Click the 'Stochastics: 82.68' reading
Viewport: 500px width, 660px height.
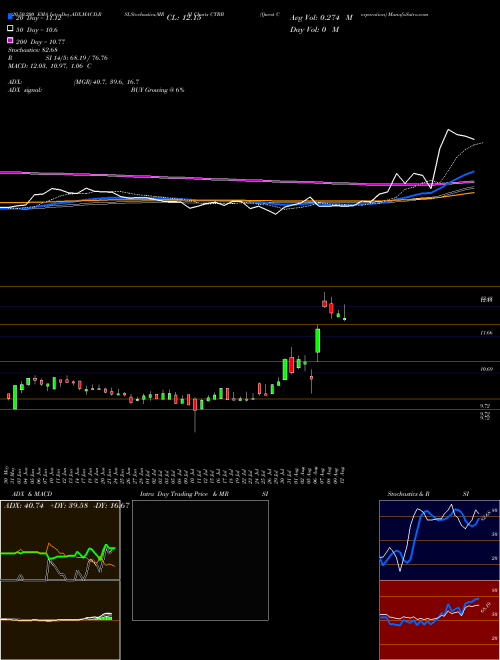point(32,50)
